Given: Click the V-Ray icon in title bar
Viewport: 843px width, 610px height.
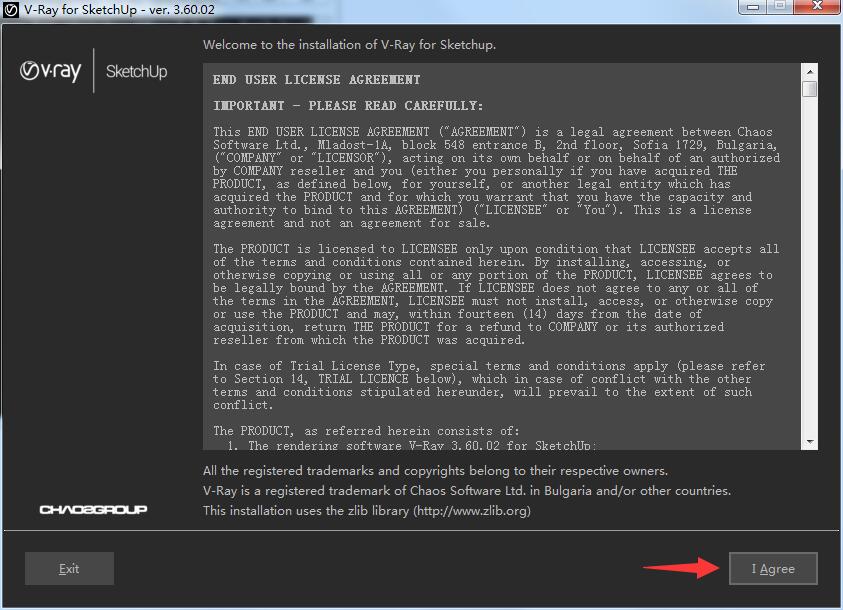Looking at the screenshot, I should click(11, 10).
